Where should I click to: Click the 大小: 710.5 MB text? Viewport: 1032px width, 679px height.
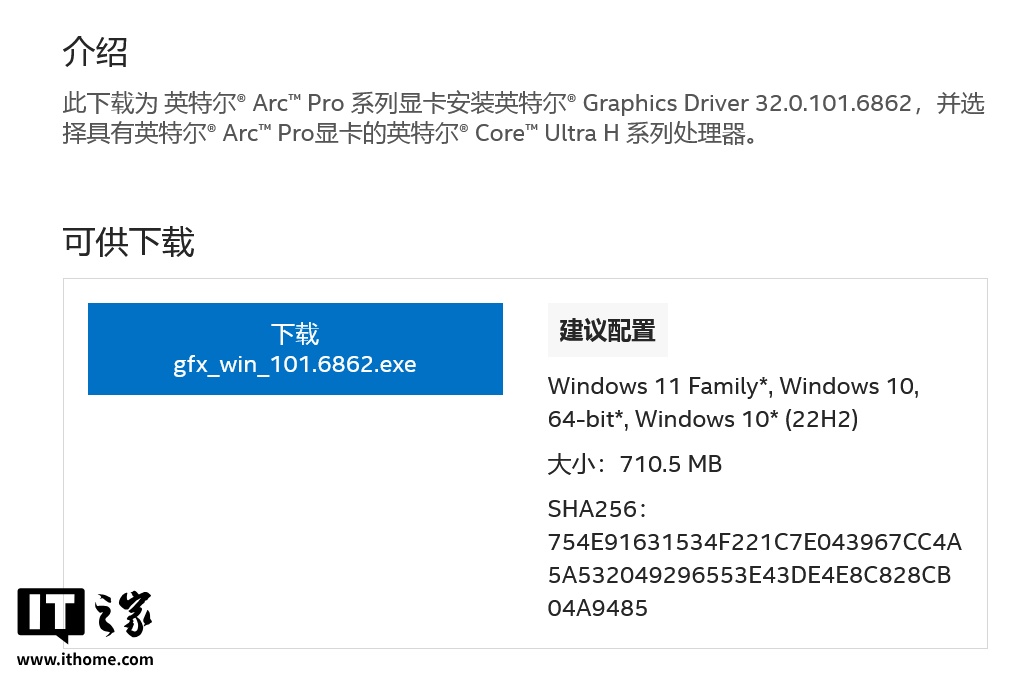[x=634, y=464]
